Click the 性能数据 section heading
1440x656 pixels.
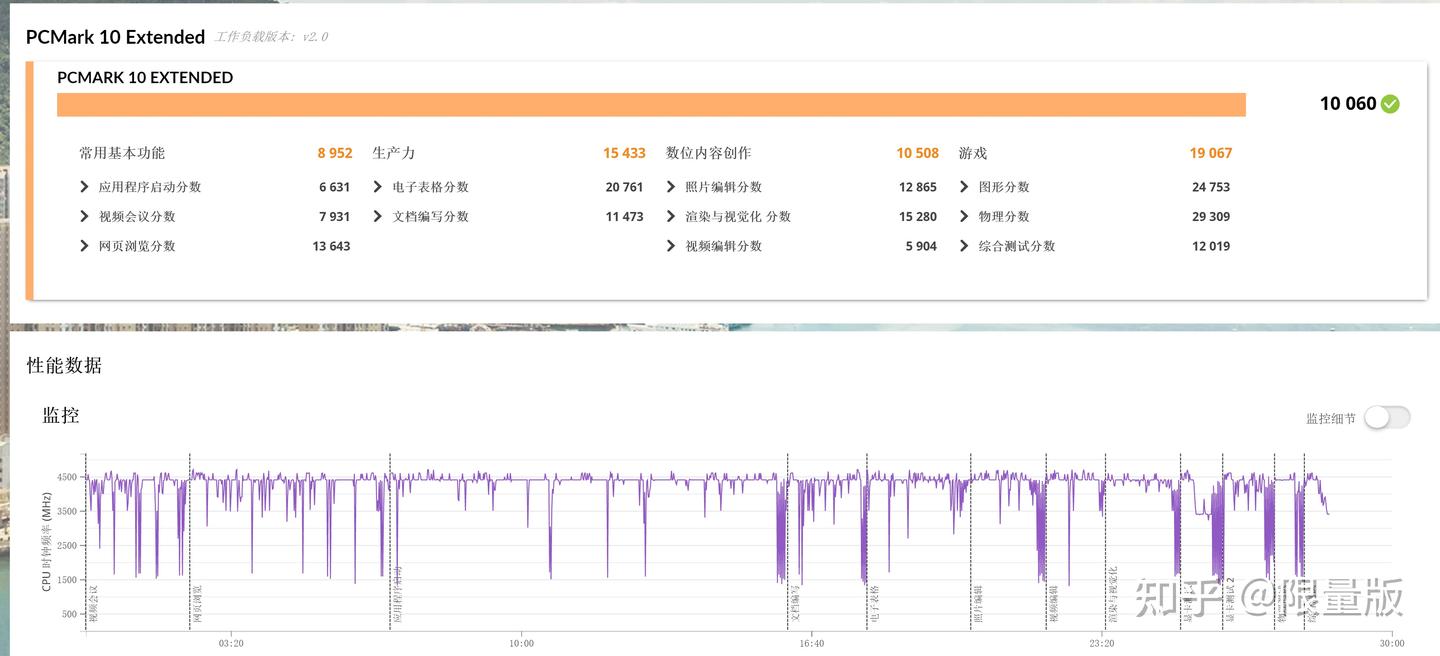64,366
